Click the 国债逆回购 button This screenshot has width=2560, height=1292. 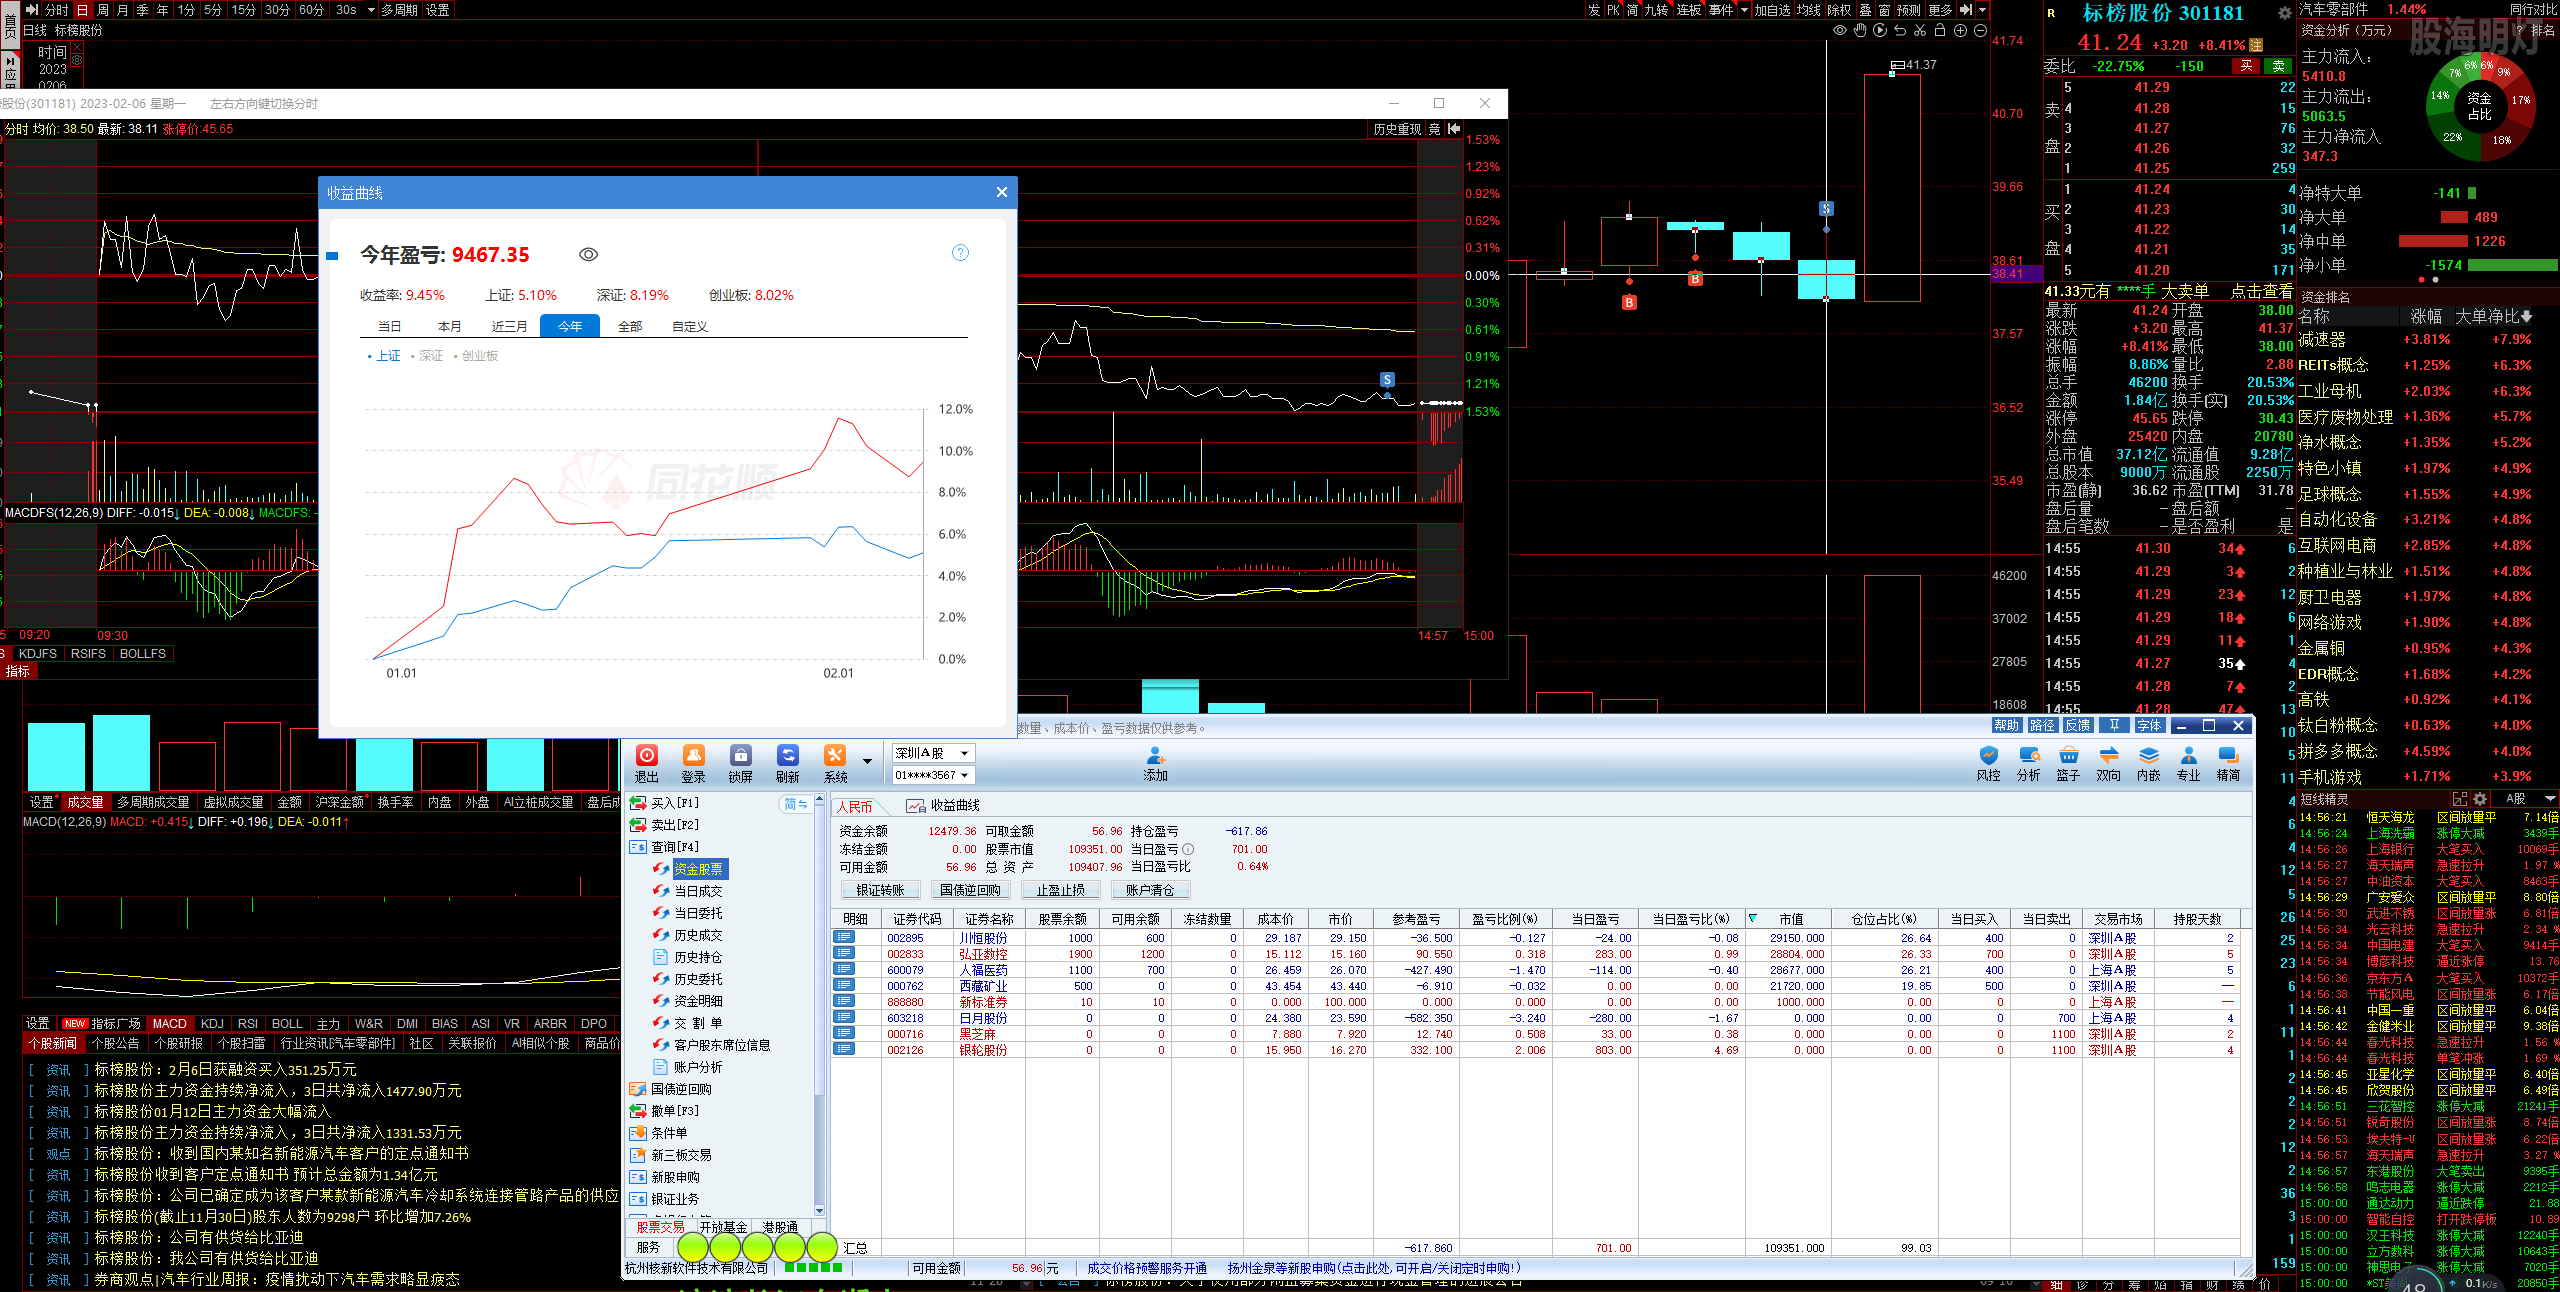click(x=970, y=890)
